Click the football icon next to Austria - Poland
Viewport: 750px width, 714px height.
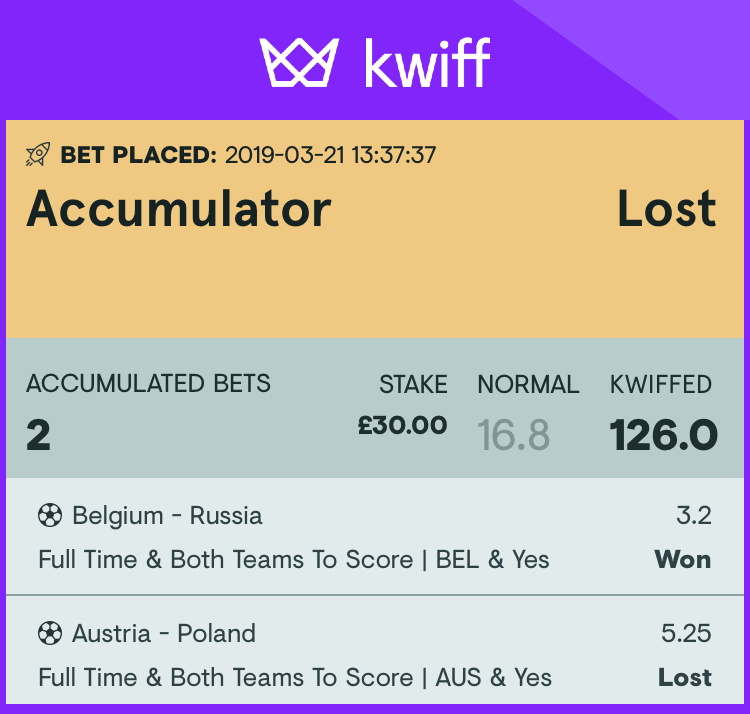[50, 633]
